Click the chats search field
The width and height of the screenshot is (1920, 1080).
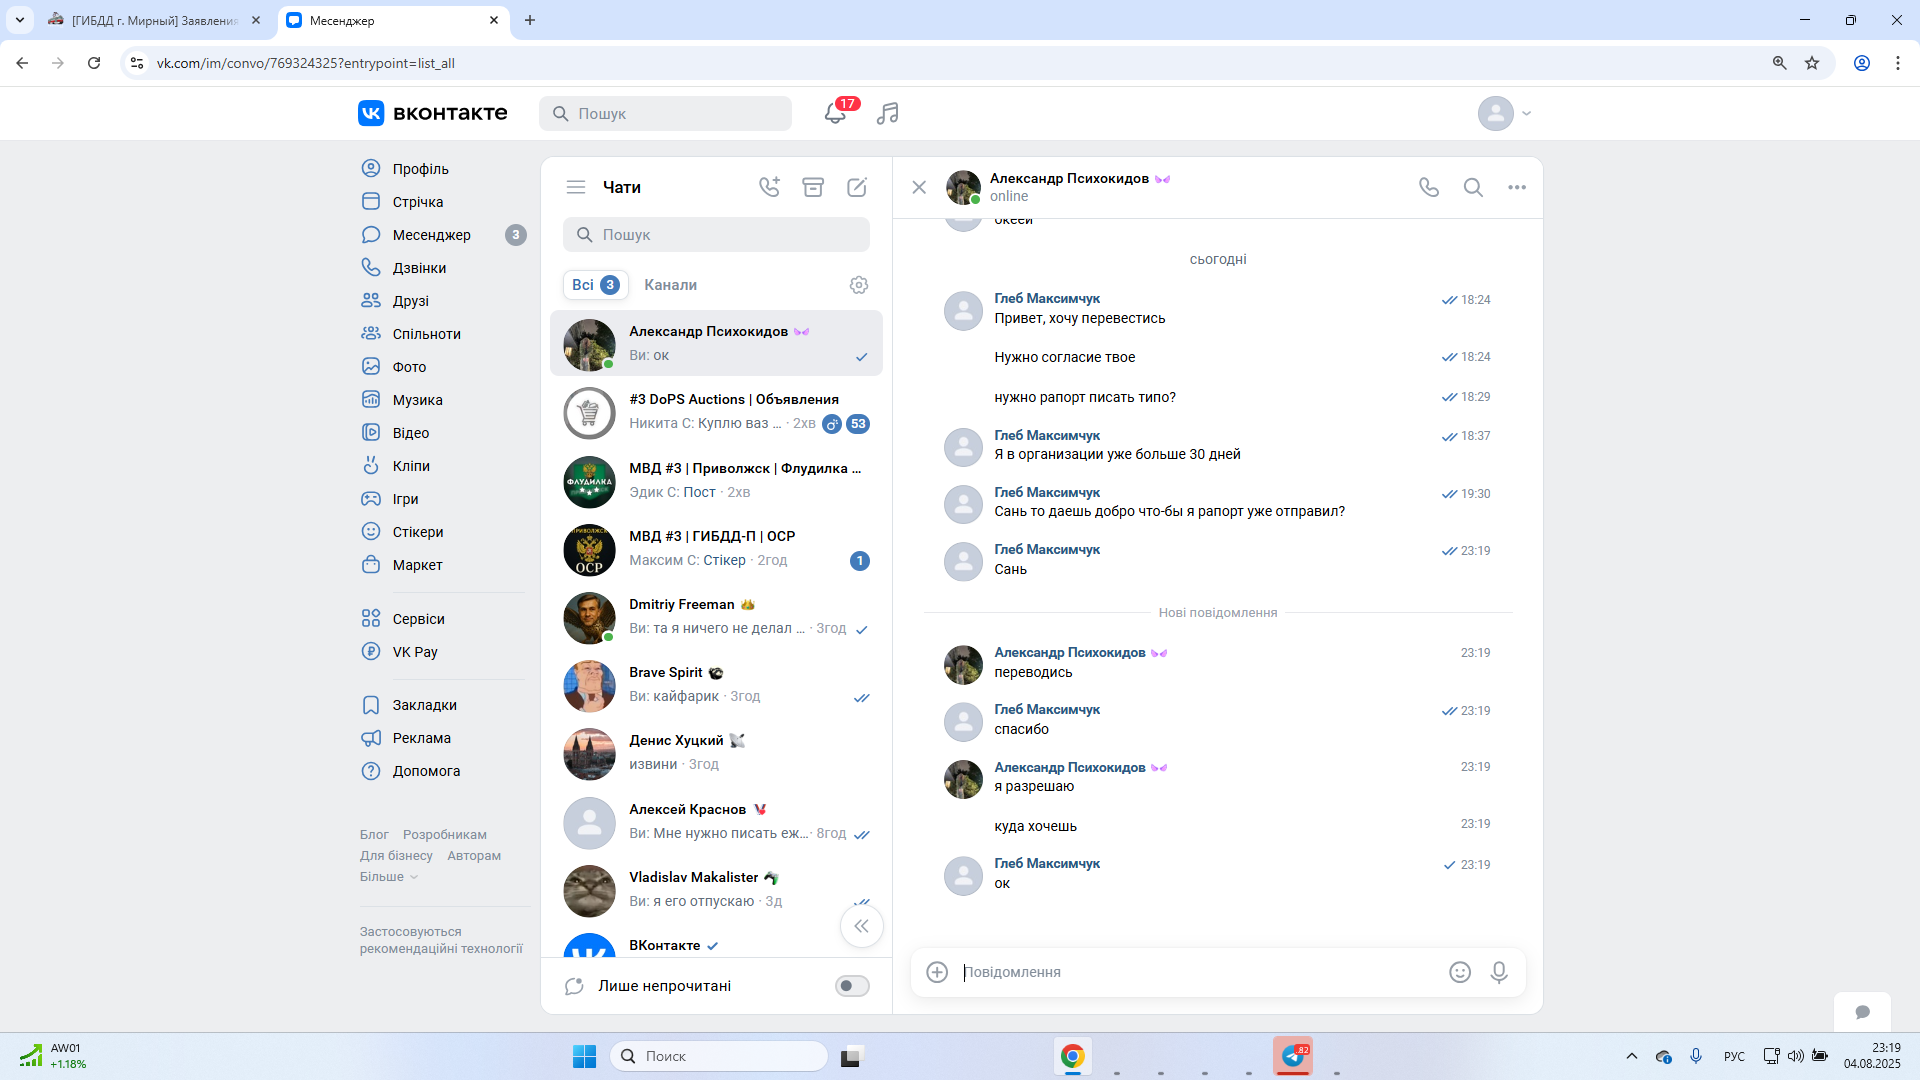[x=716, y=235]
